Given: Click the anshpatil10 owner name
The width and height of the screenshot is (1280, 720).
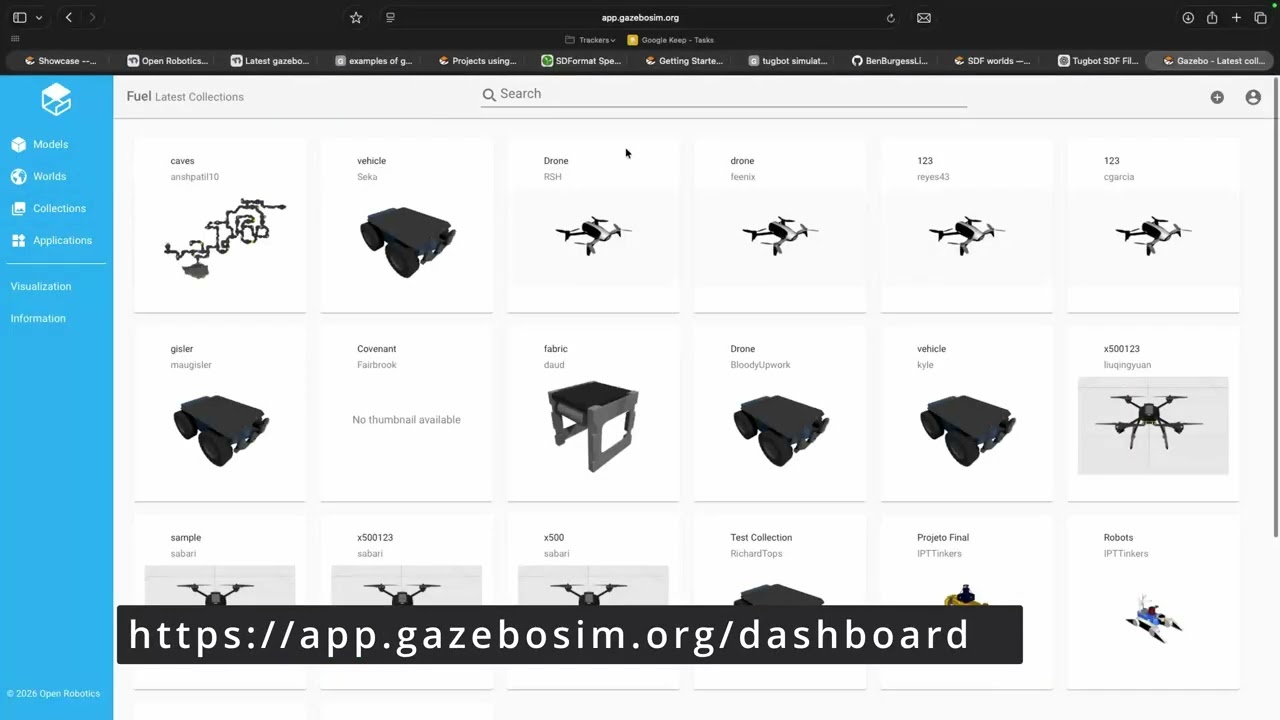Looking at the screenshot, I should [x=195, y=177].
